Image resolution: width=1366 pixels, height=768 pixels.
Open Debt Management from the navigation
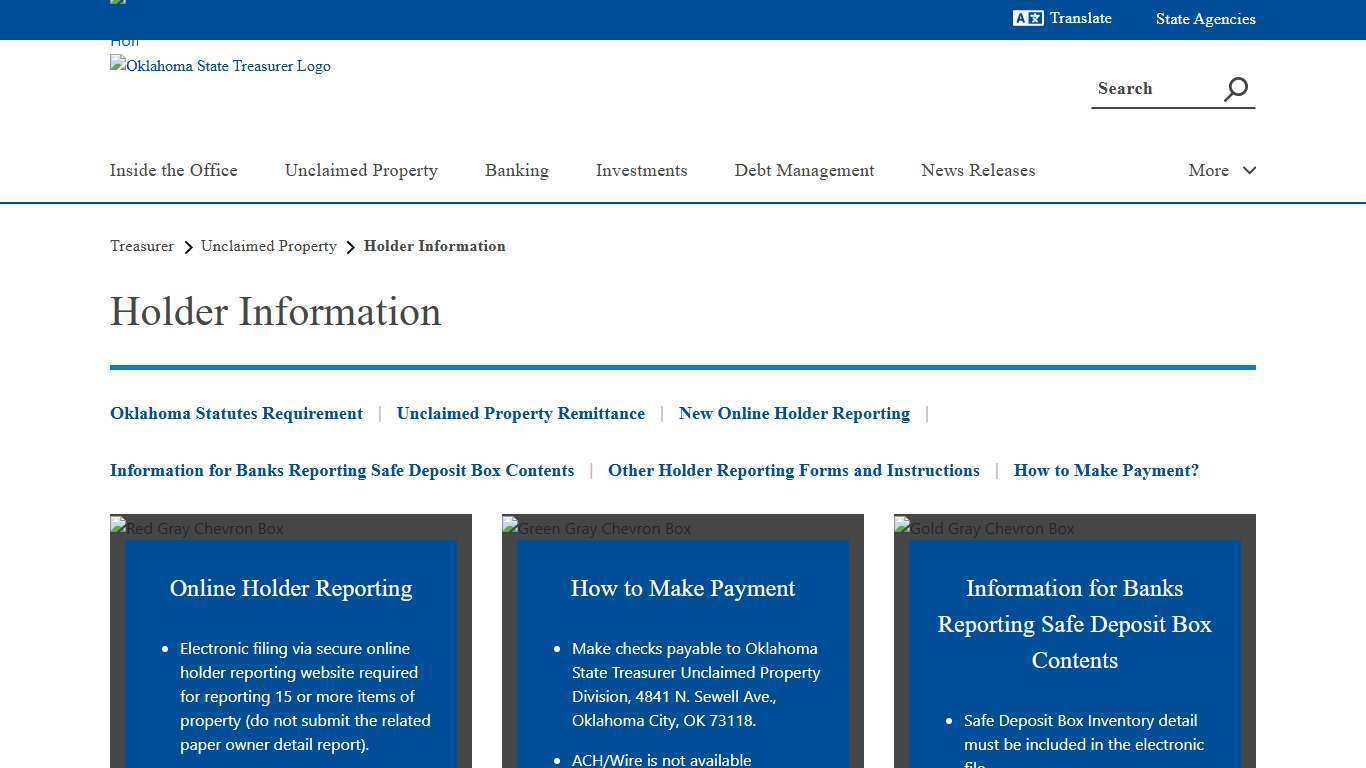(804, 170)
